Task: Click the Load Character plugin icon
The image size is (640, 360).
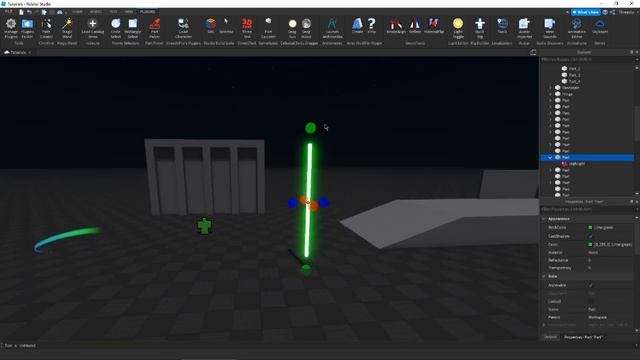Action: (x=183, y=24)
